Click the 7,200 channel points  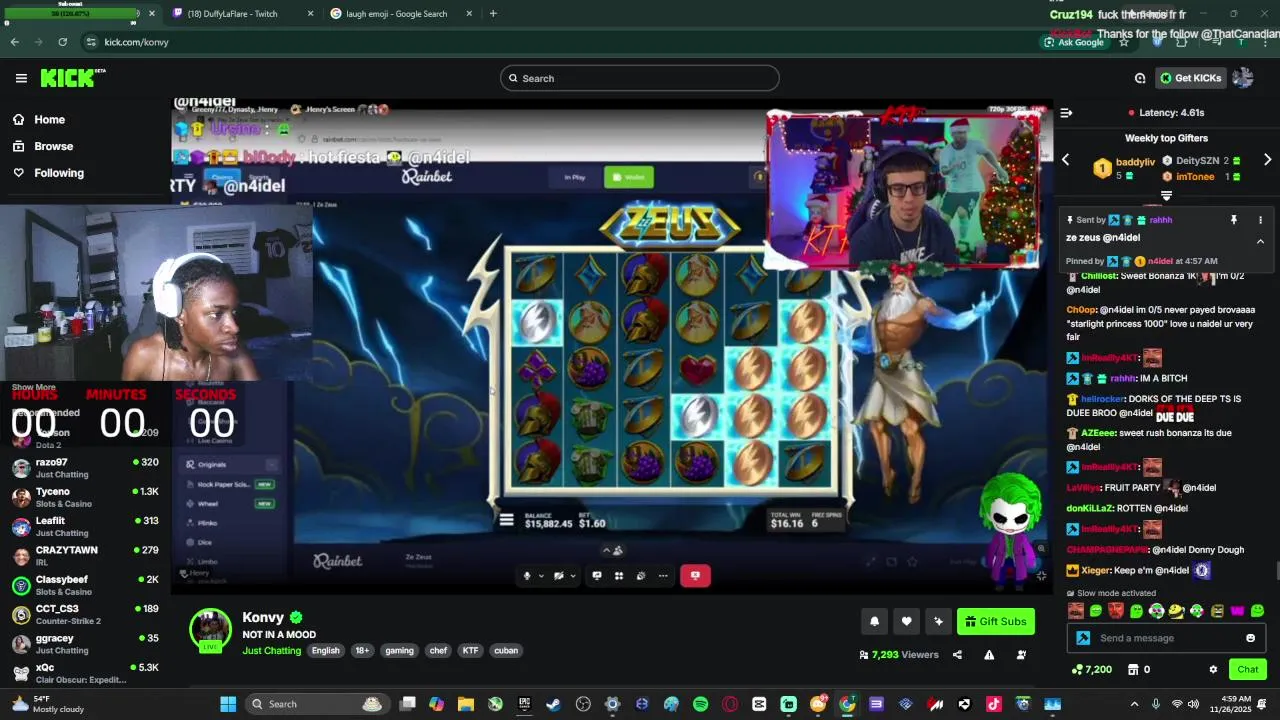point(1091,669)
